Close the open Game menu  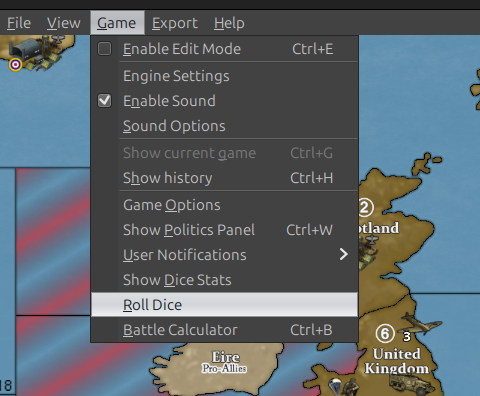tap(117, 23)
